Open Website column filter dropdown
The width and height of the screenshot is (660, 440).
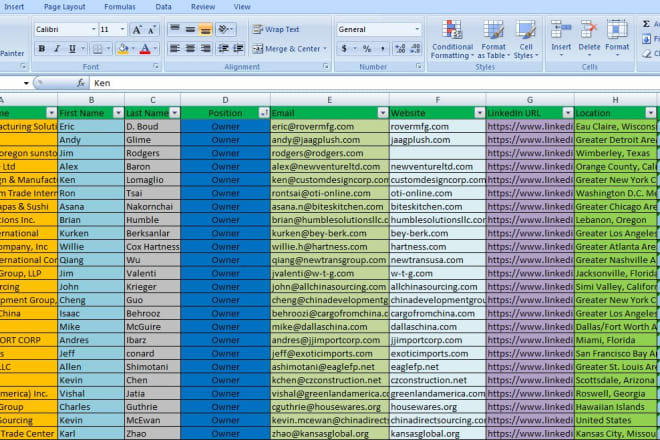[x=479, y=112]
